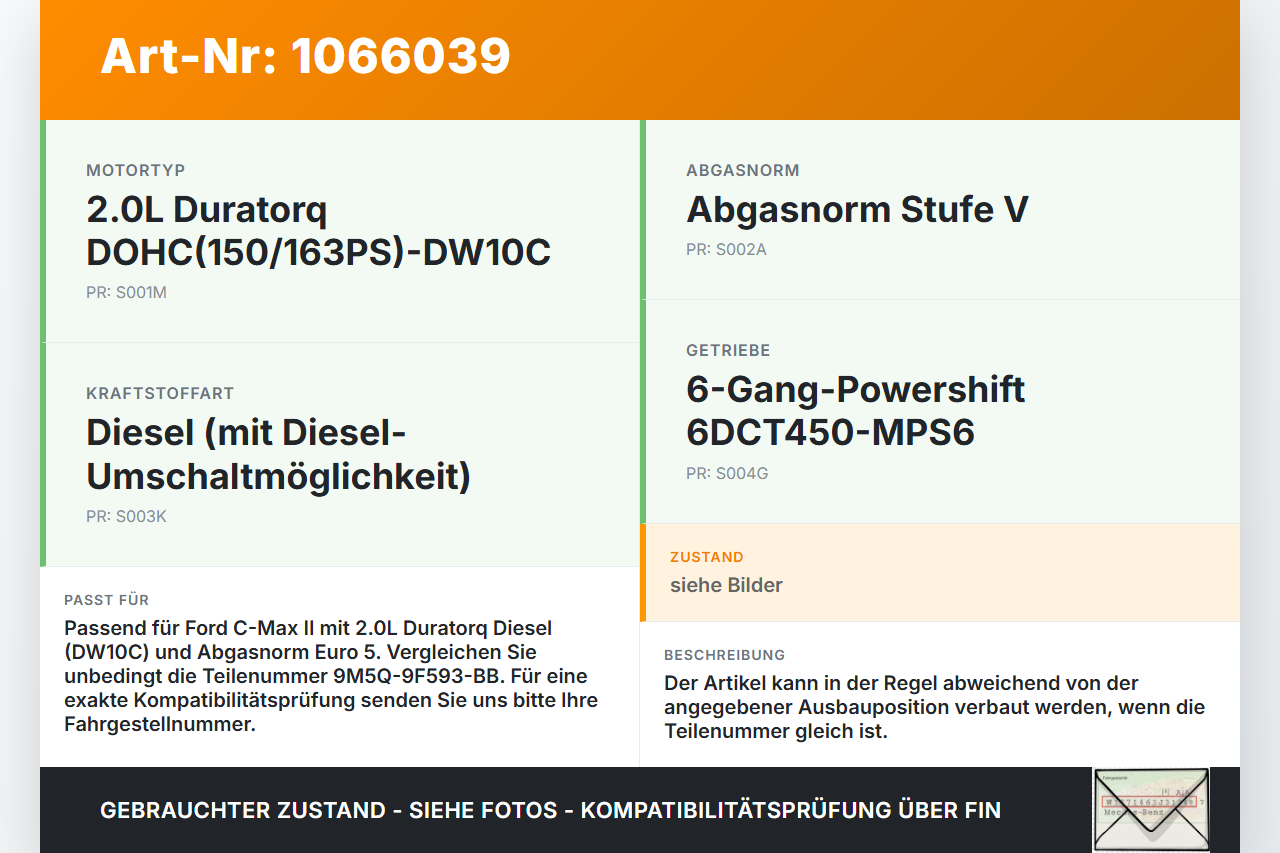The width and height of the screenshot is (1280, 853).
Task: Click the Diesel fuel type value
Action: pos(278,454)
